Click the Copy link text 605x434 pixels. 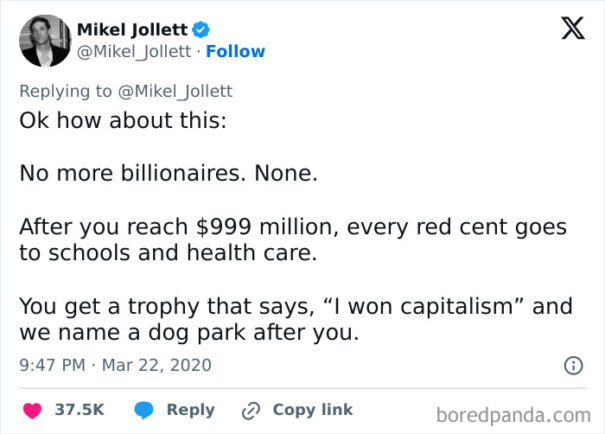[313, 410]
